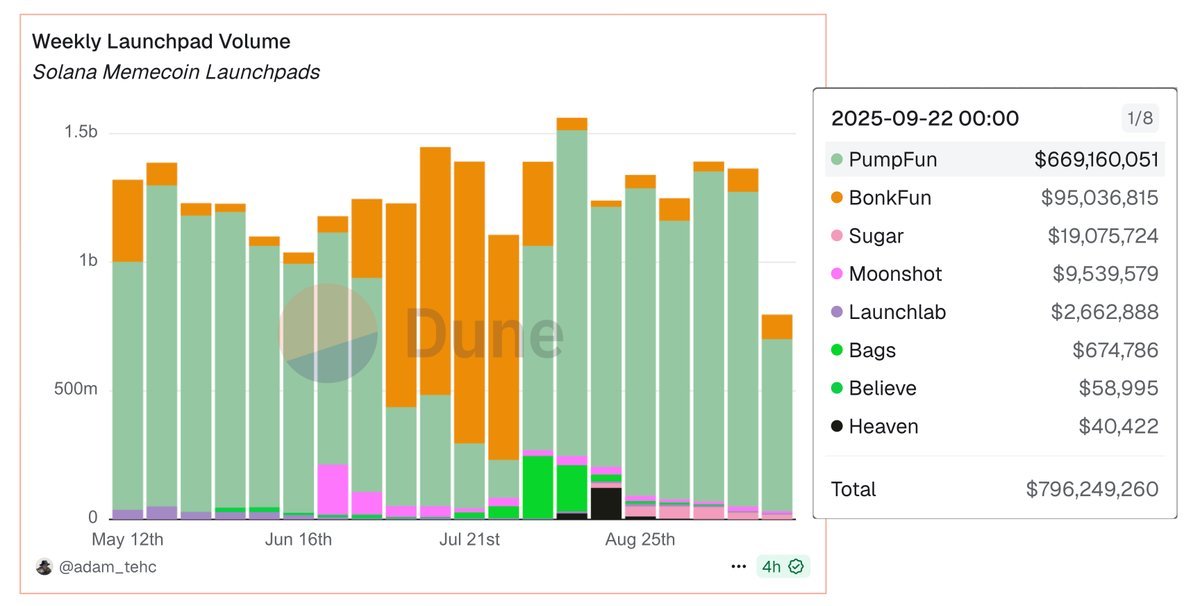1200x606 pixels.
Task: Select the Total row in tooltip
Action: (x=994, y=489)
